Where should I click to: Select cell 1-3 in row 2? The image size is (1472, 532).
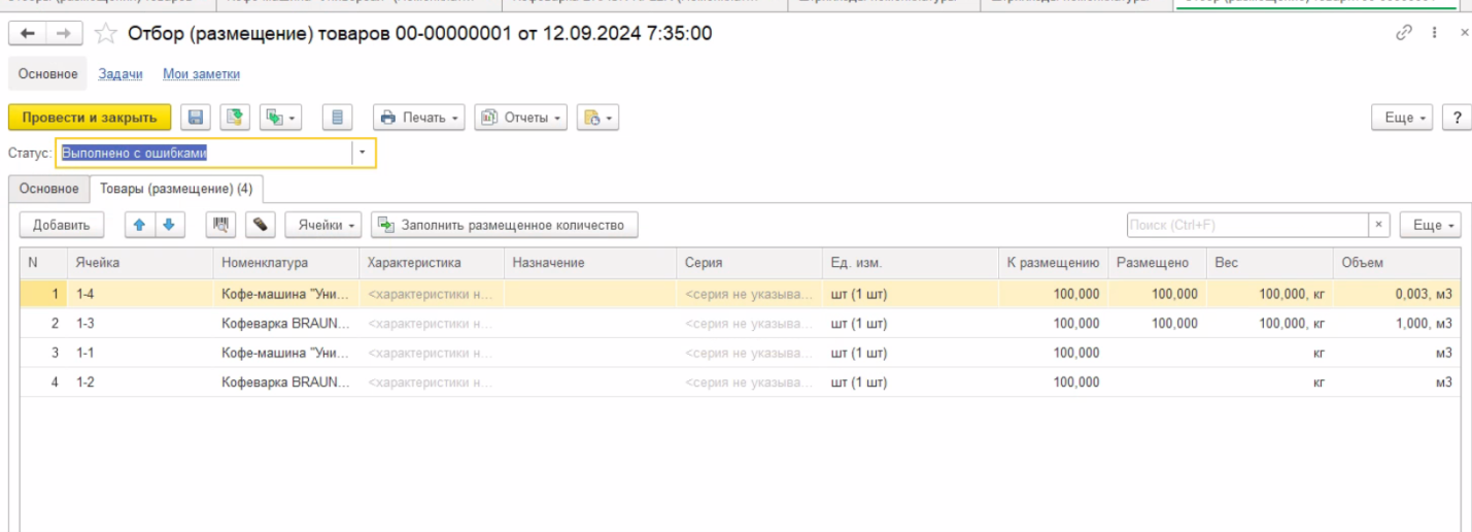click(x=141, y=323)
